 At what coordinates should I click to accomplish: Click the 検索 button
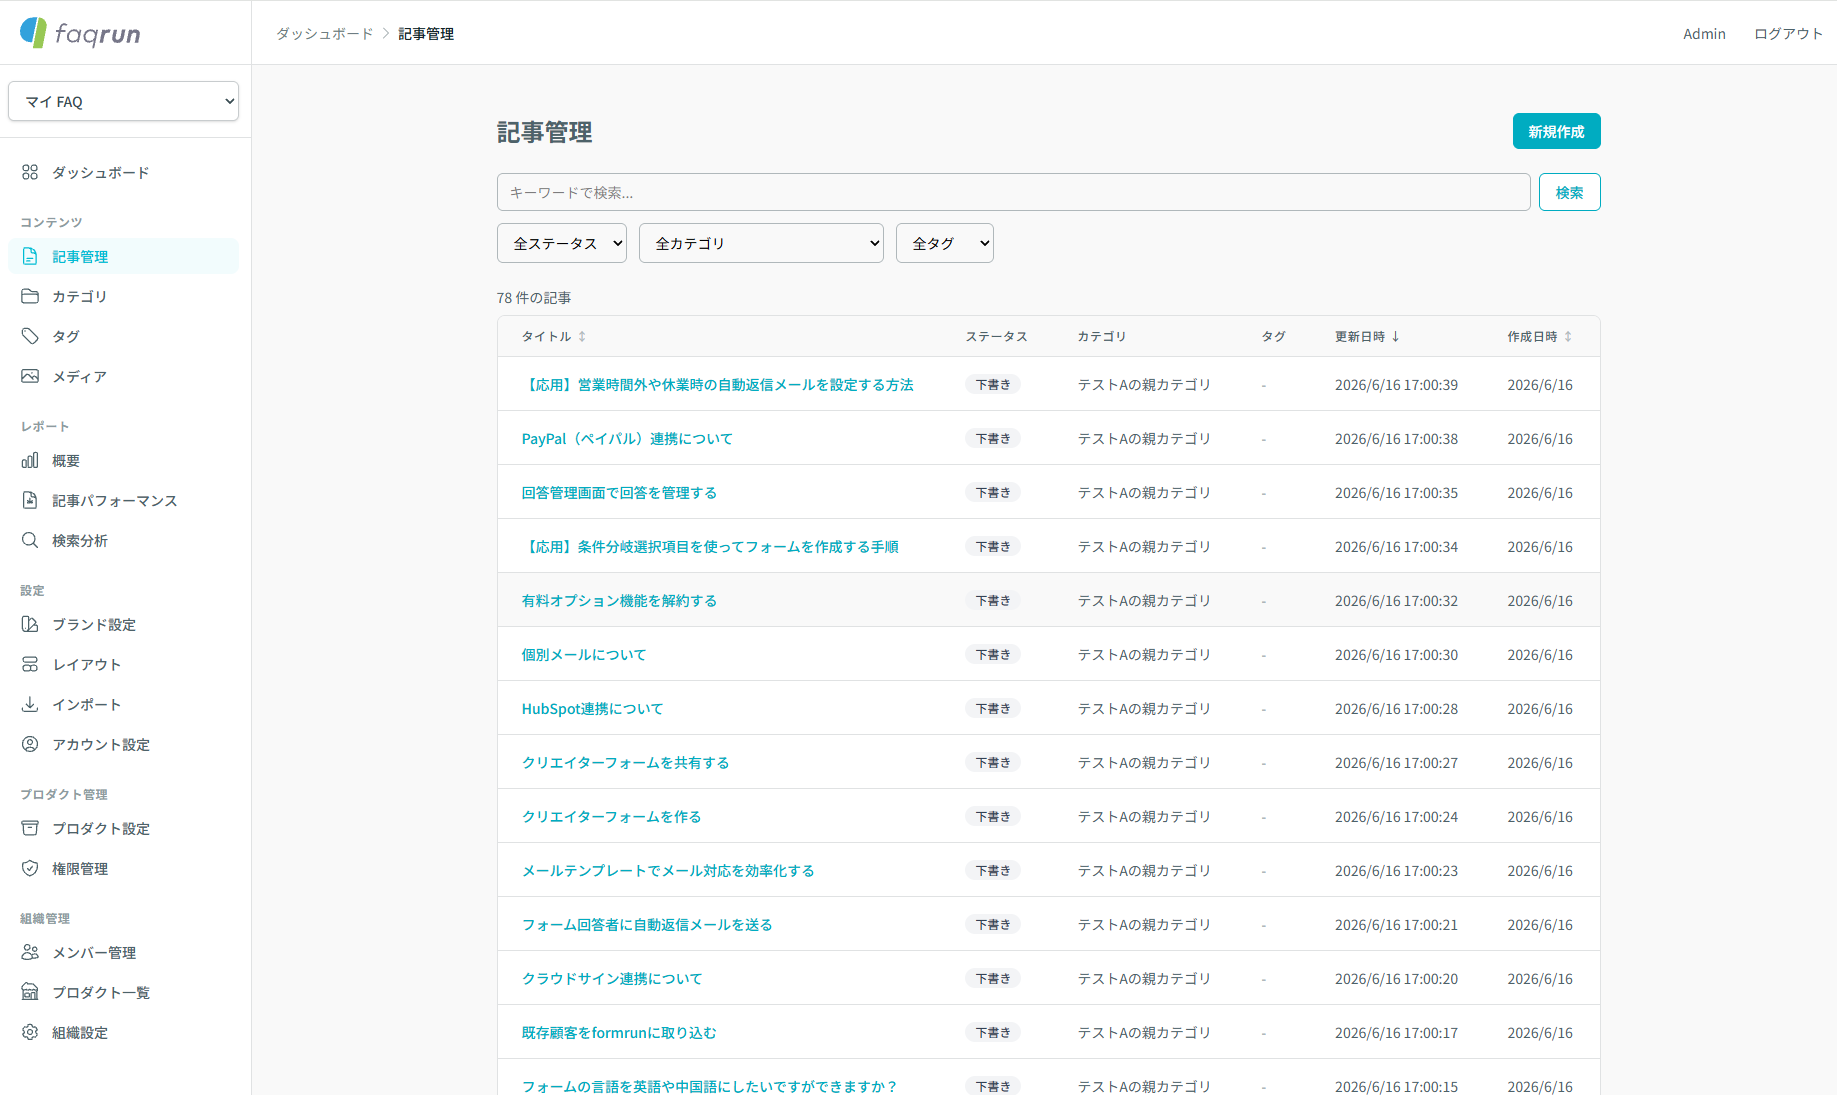point(1569,192)
